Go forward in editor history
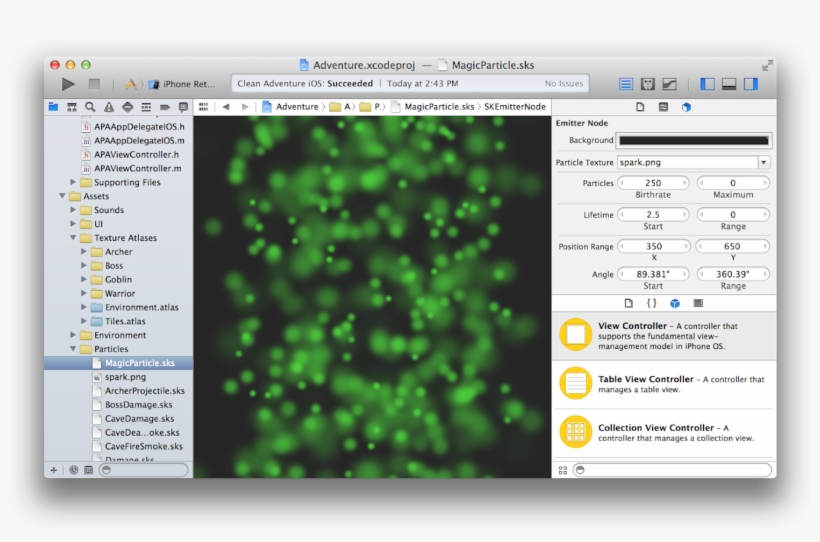 (245, 107)
